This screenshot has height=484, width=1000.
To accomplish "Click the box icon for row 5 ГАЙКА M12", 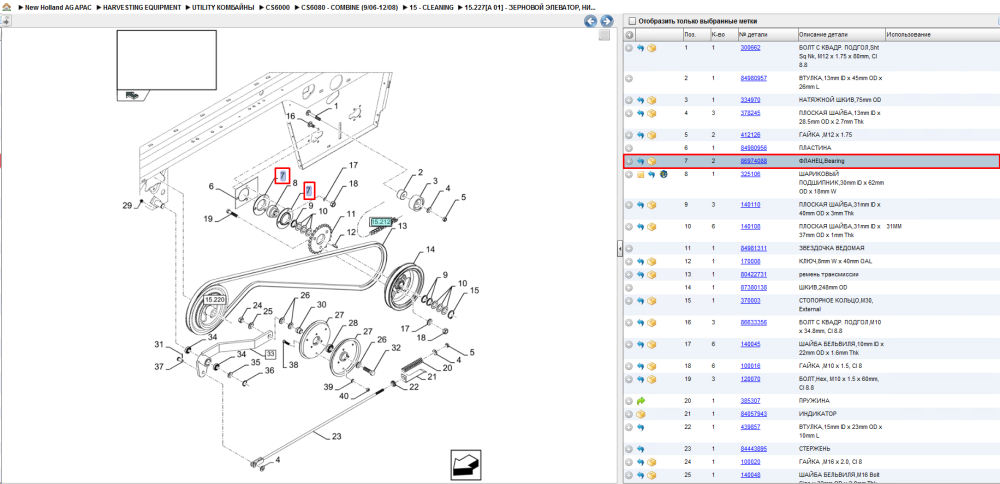I will point(652,135).
